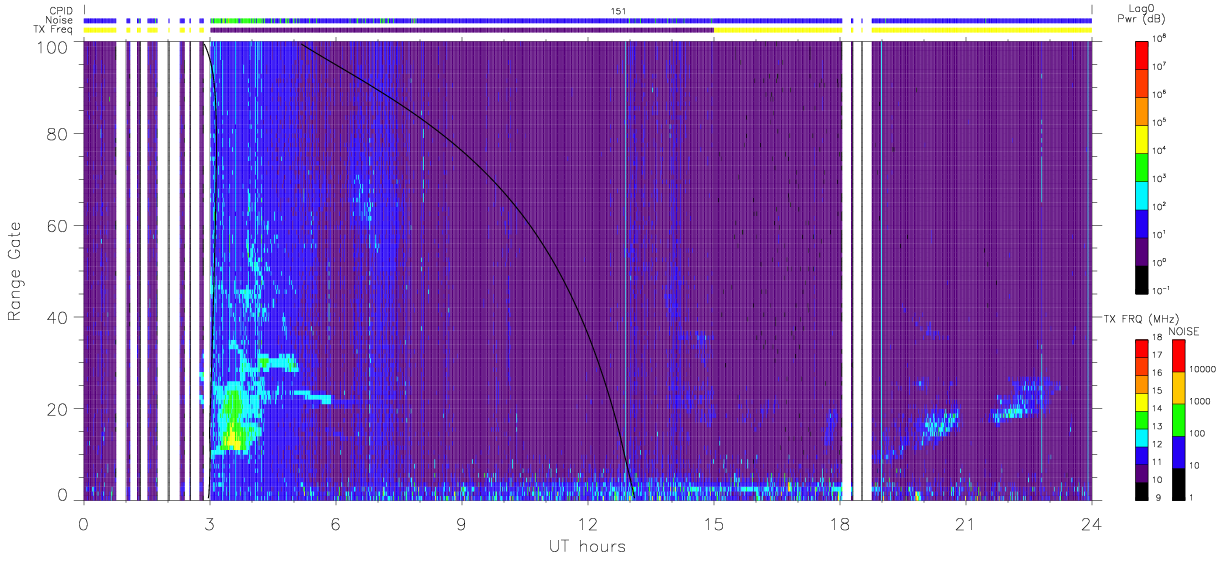The width and height of the screenshot is (1228, 567).
Task: Click the "80" tick on the Range Gate axis
Action: (57, 134)
